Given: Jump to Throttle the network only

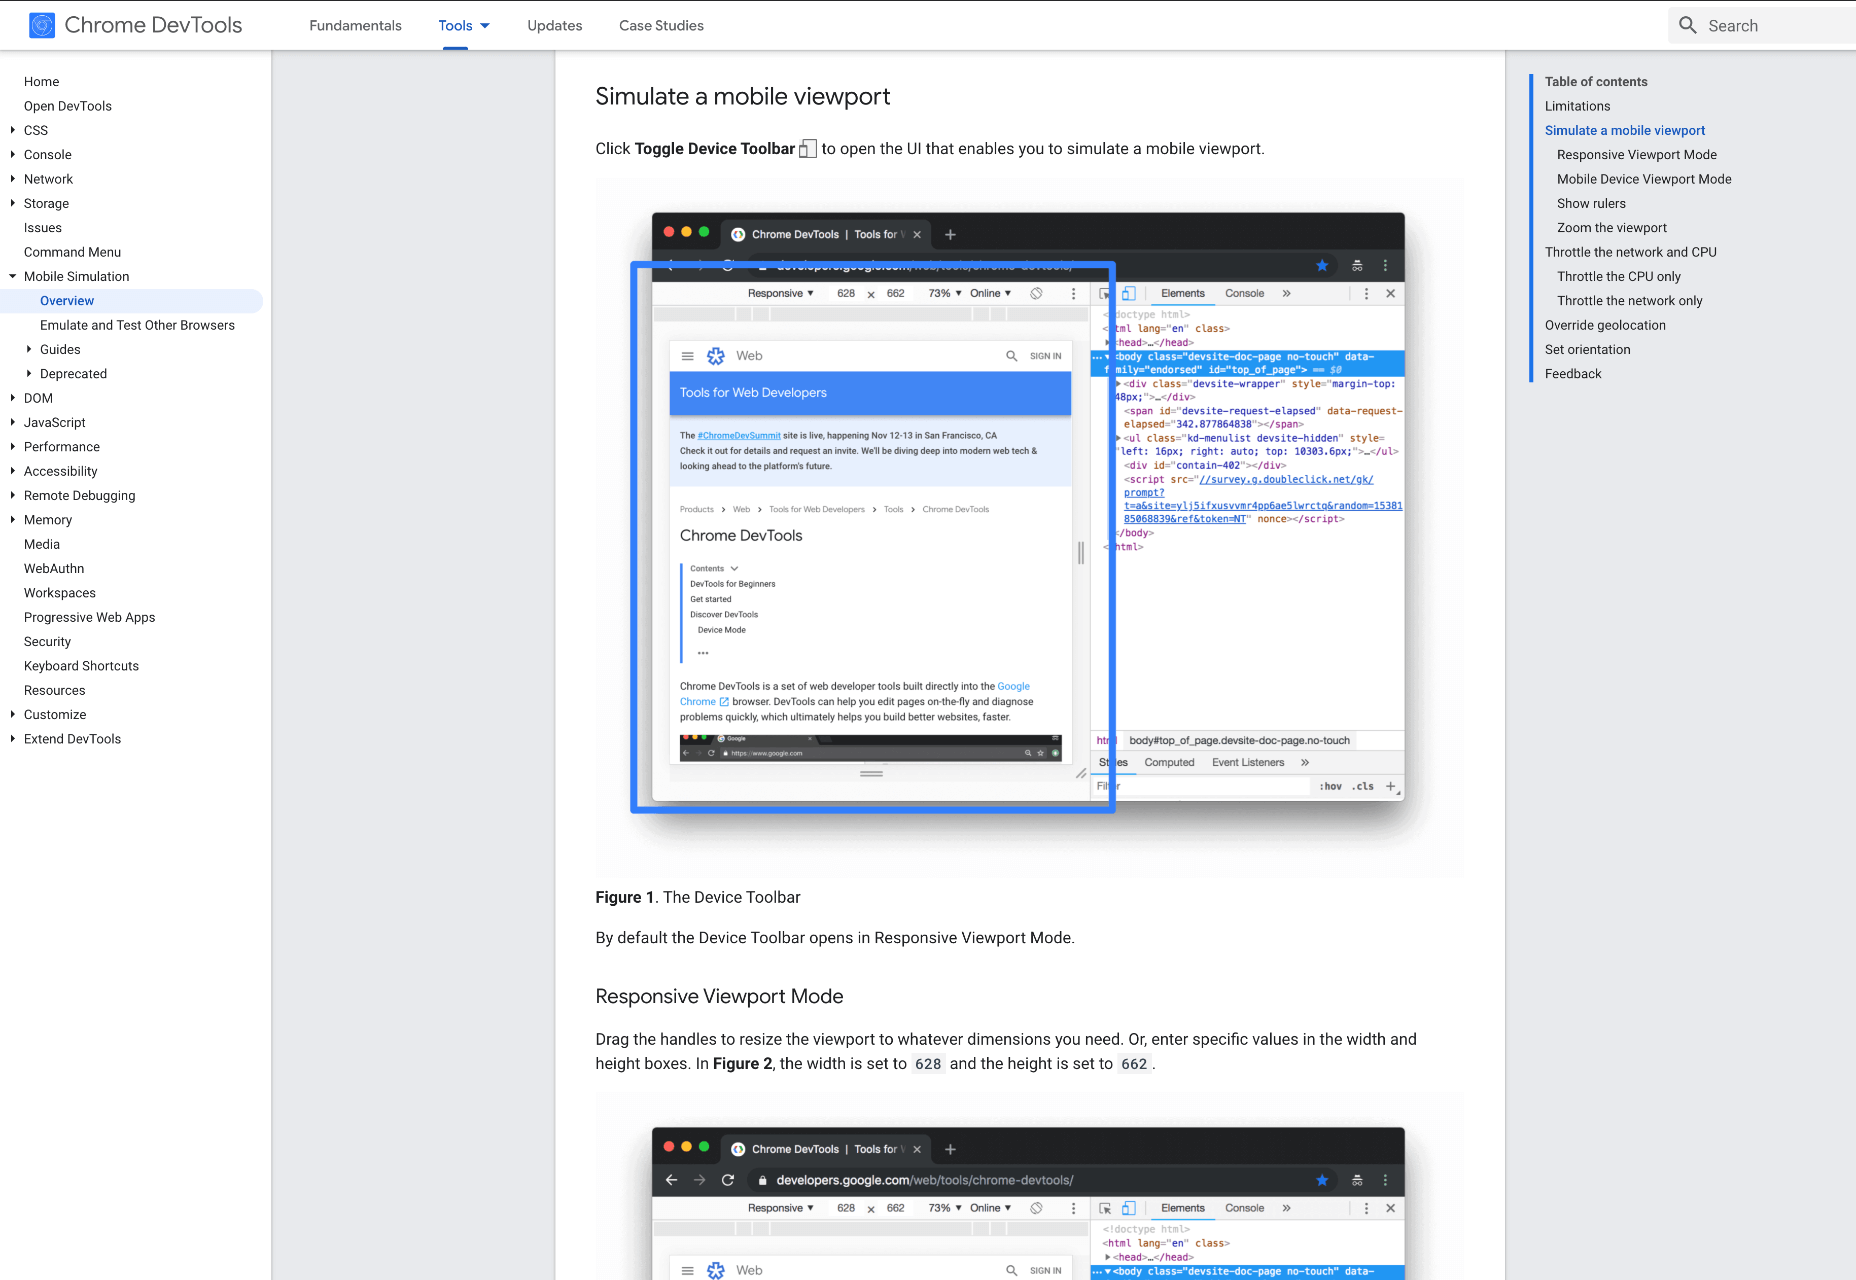Looking at the screenshot, I should coord(1629,300).
